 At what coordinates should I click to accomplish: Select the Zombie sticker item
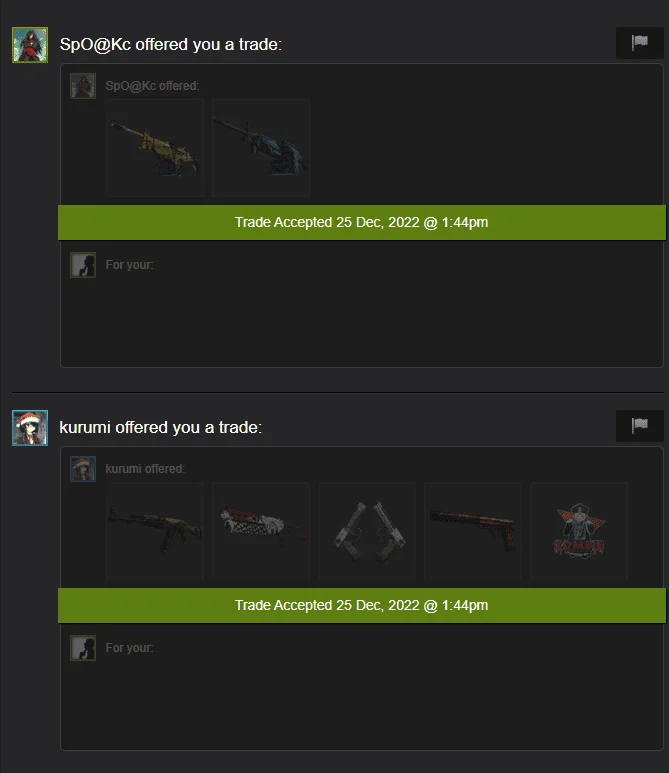(x=579, y=531)
